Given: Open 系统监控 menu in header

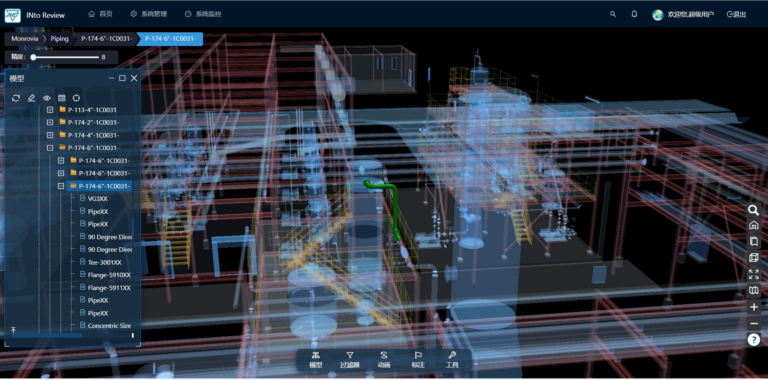Looking at the screenshot, I should point(203,14).
